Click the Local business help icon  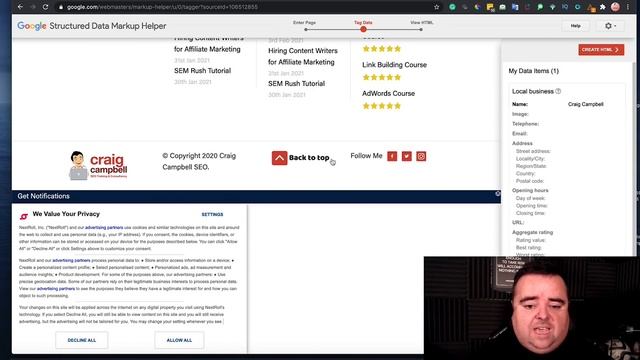[558, 91]
